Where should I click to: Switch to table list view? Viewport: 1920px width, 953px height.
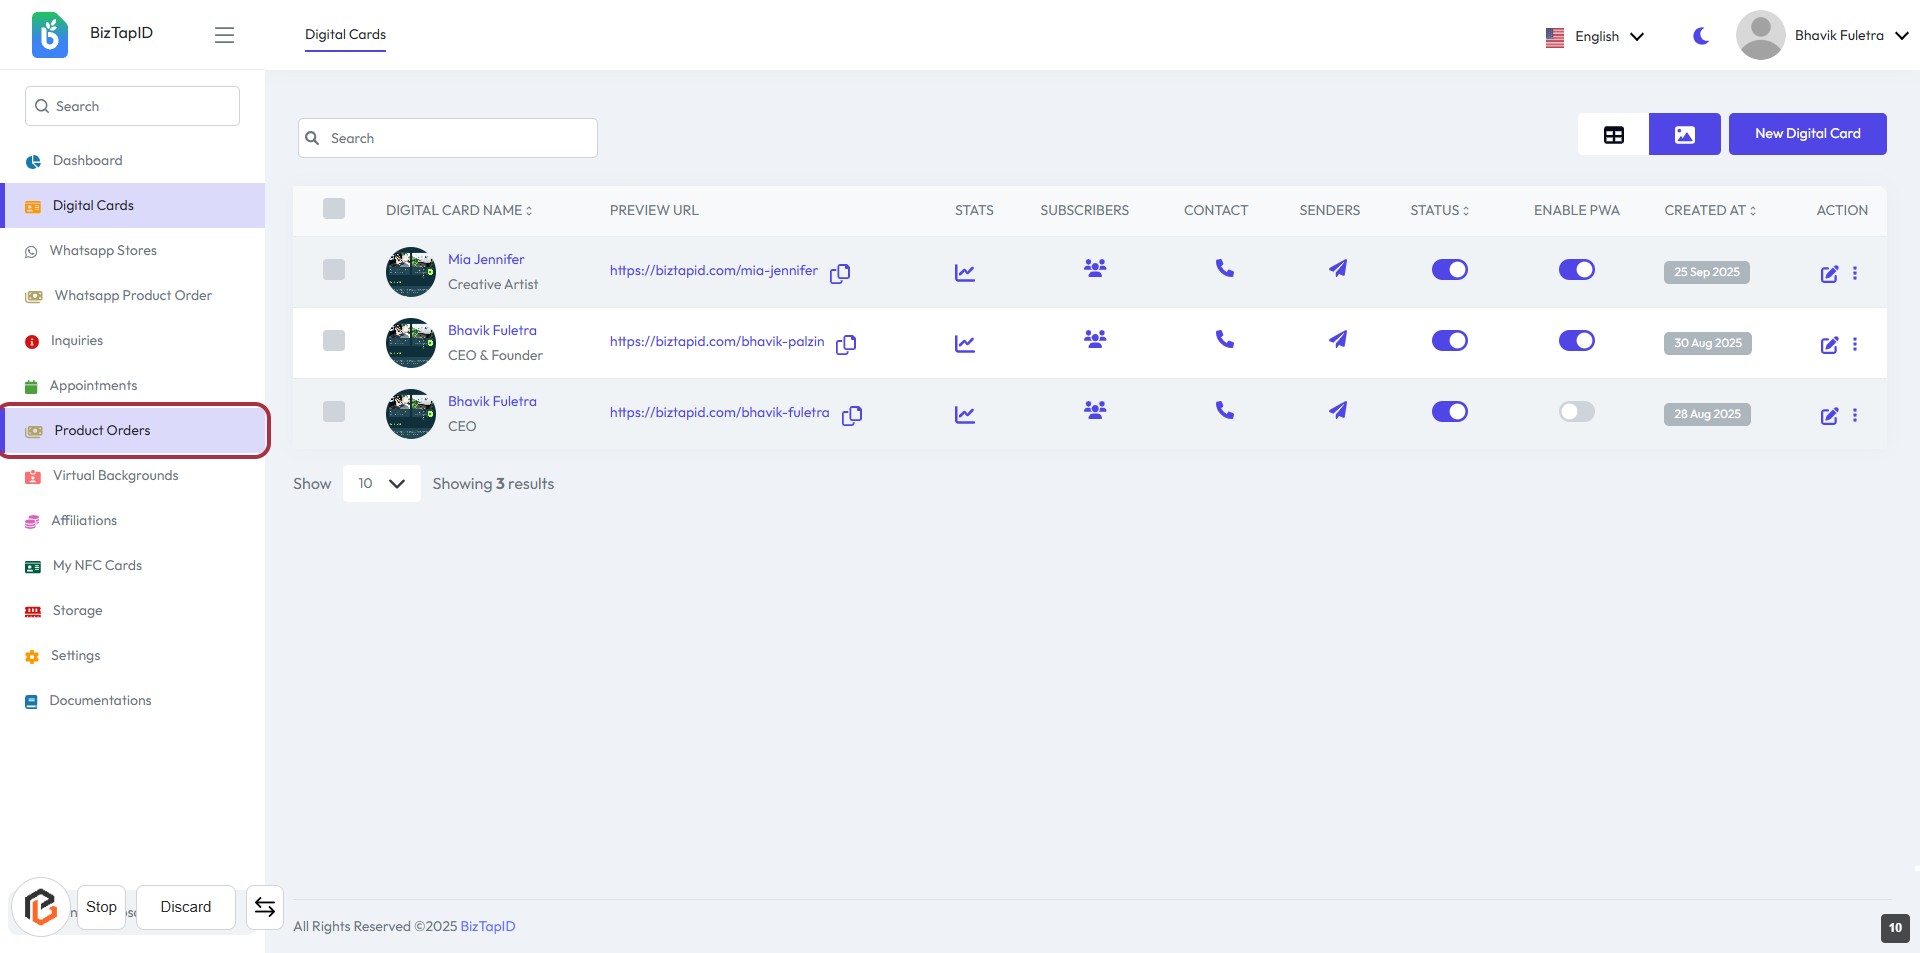[x=1613, y=135]
